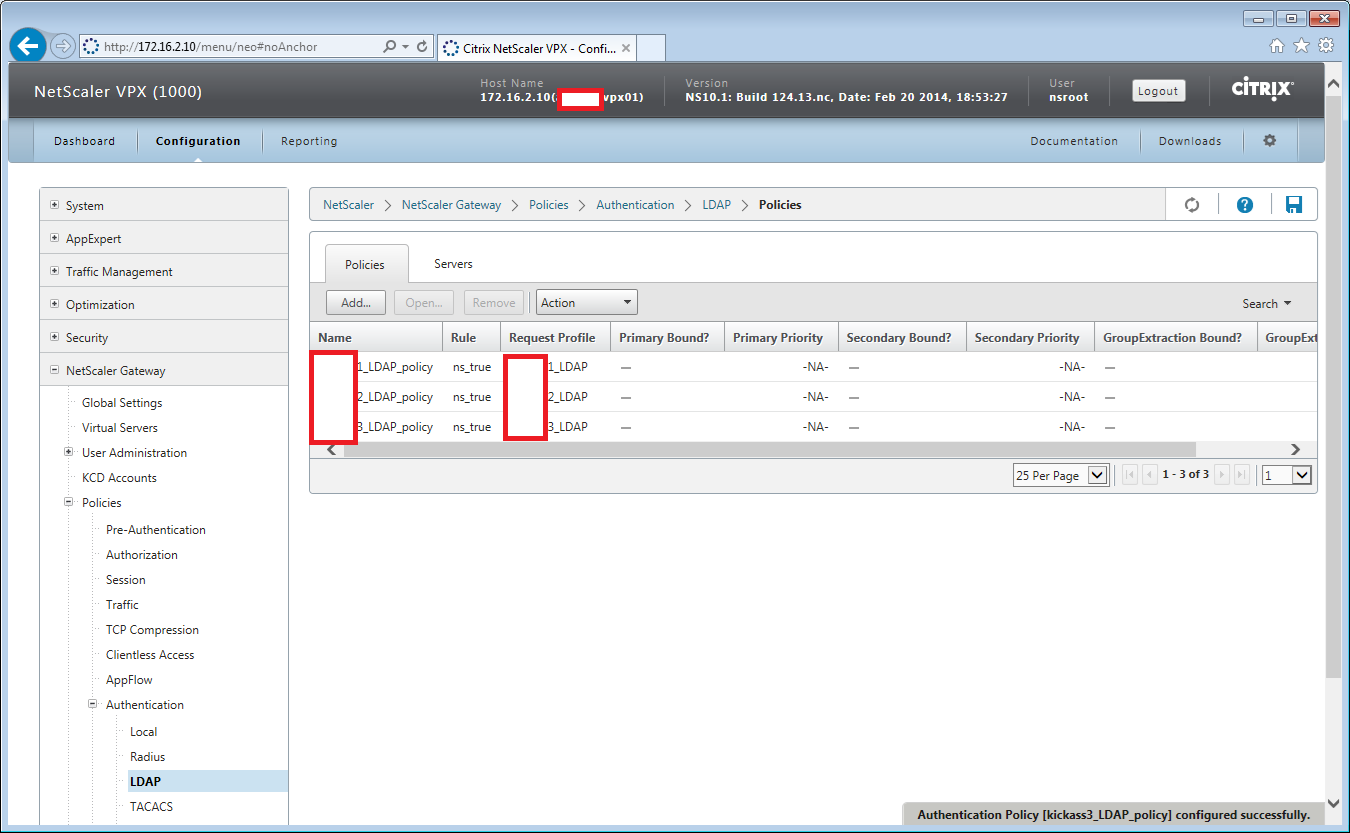Open the browser home icon
Viewport: 1350px width, 833px height.
click(1277, 46)
